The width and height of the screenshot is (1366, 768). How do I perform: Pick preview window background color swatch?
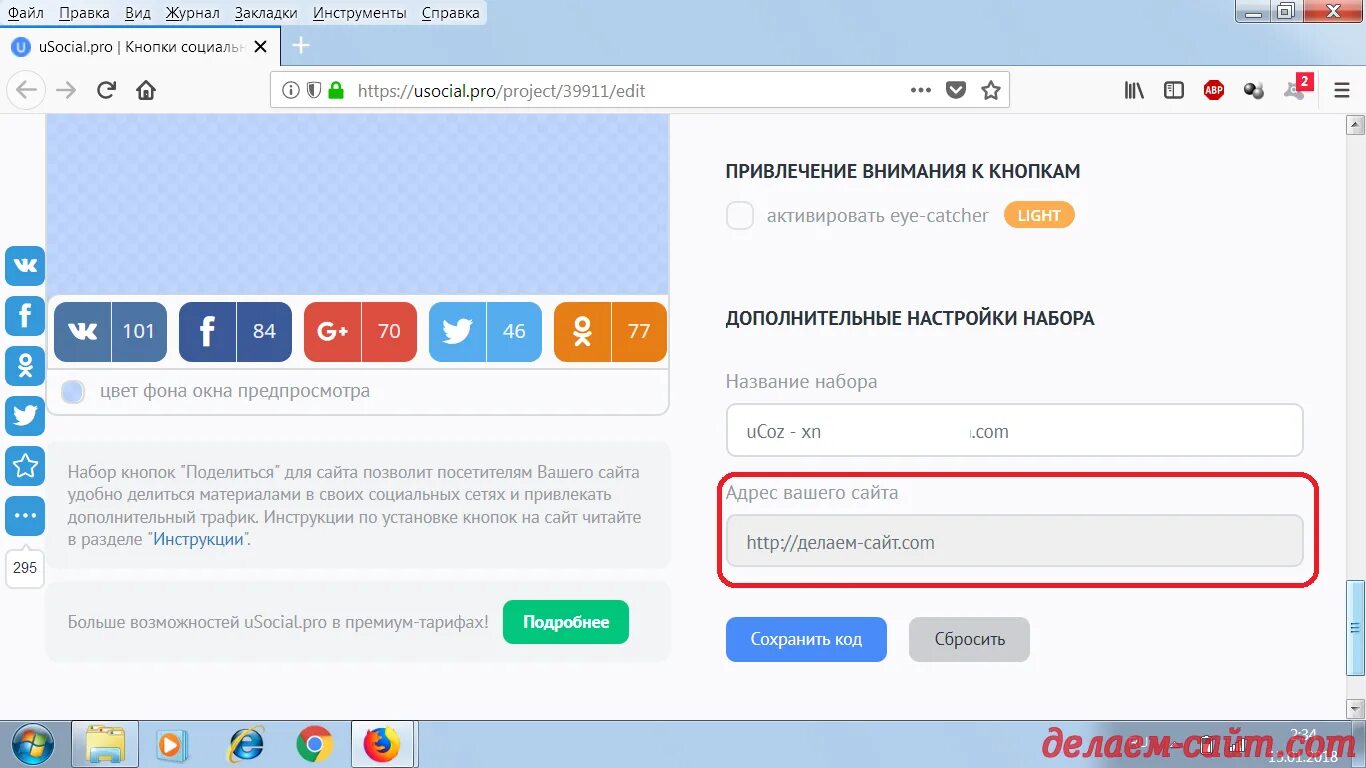pos(73,392)
